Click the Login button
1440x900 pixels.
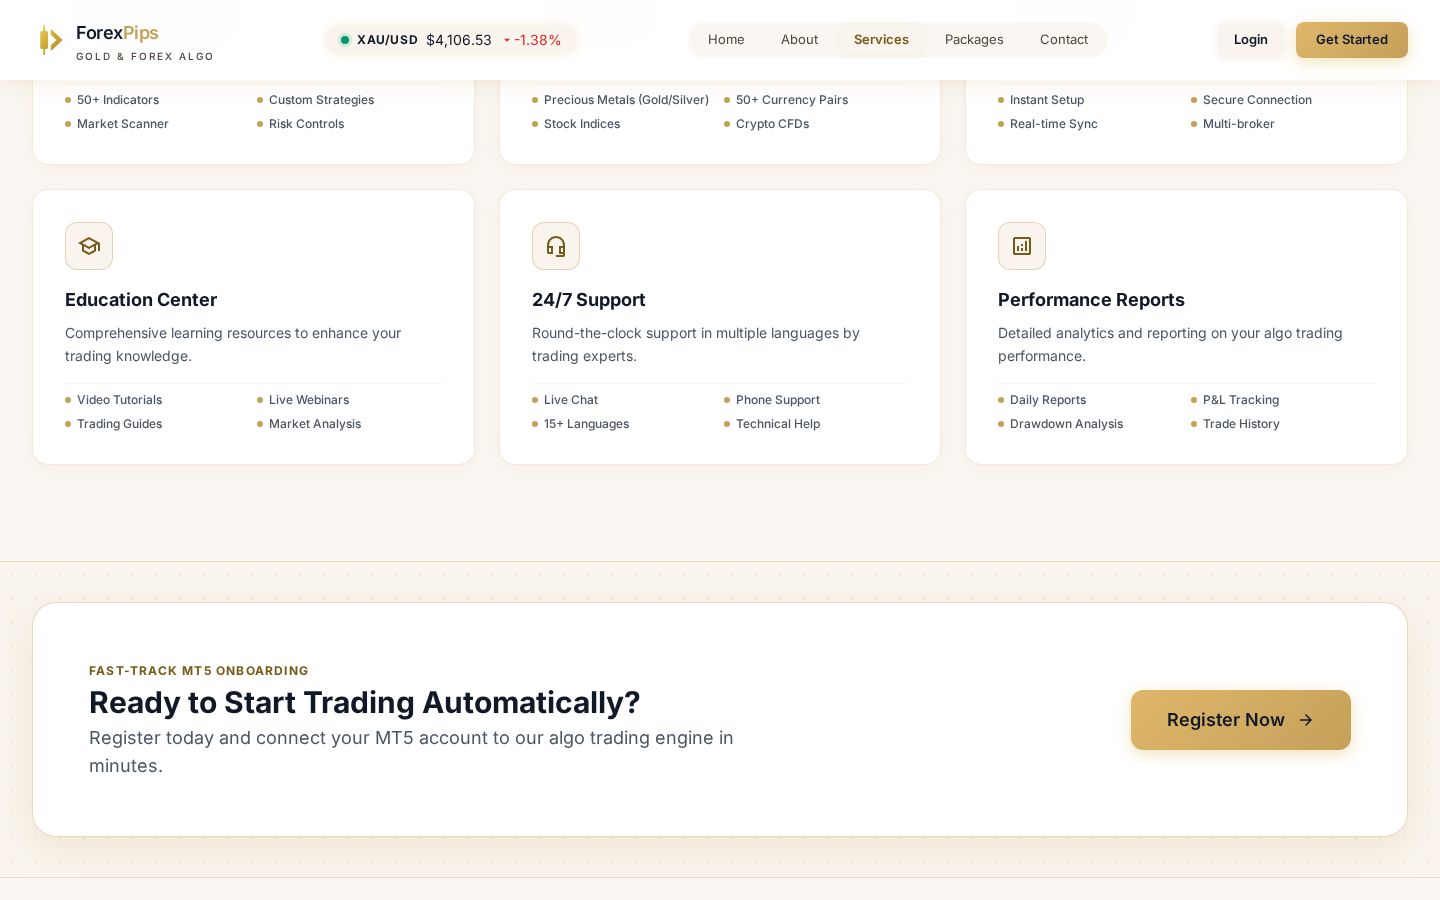tap(1250, 40)
